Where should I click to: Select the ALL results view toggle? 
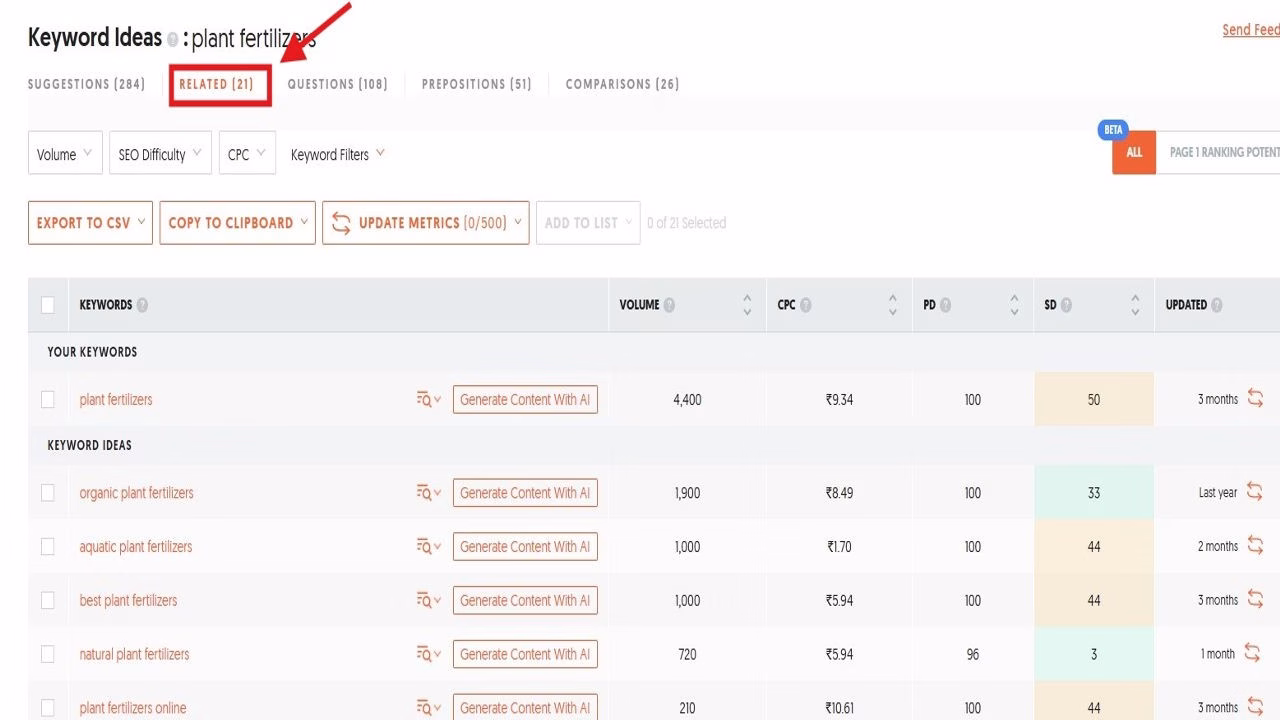[x=1133, y=152]
